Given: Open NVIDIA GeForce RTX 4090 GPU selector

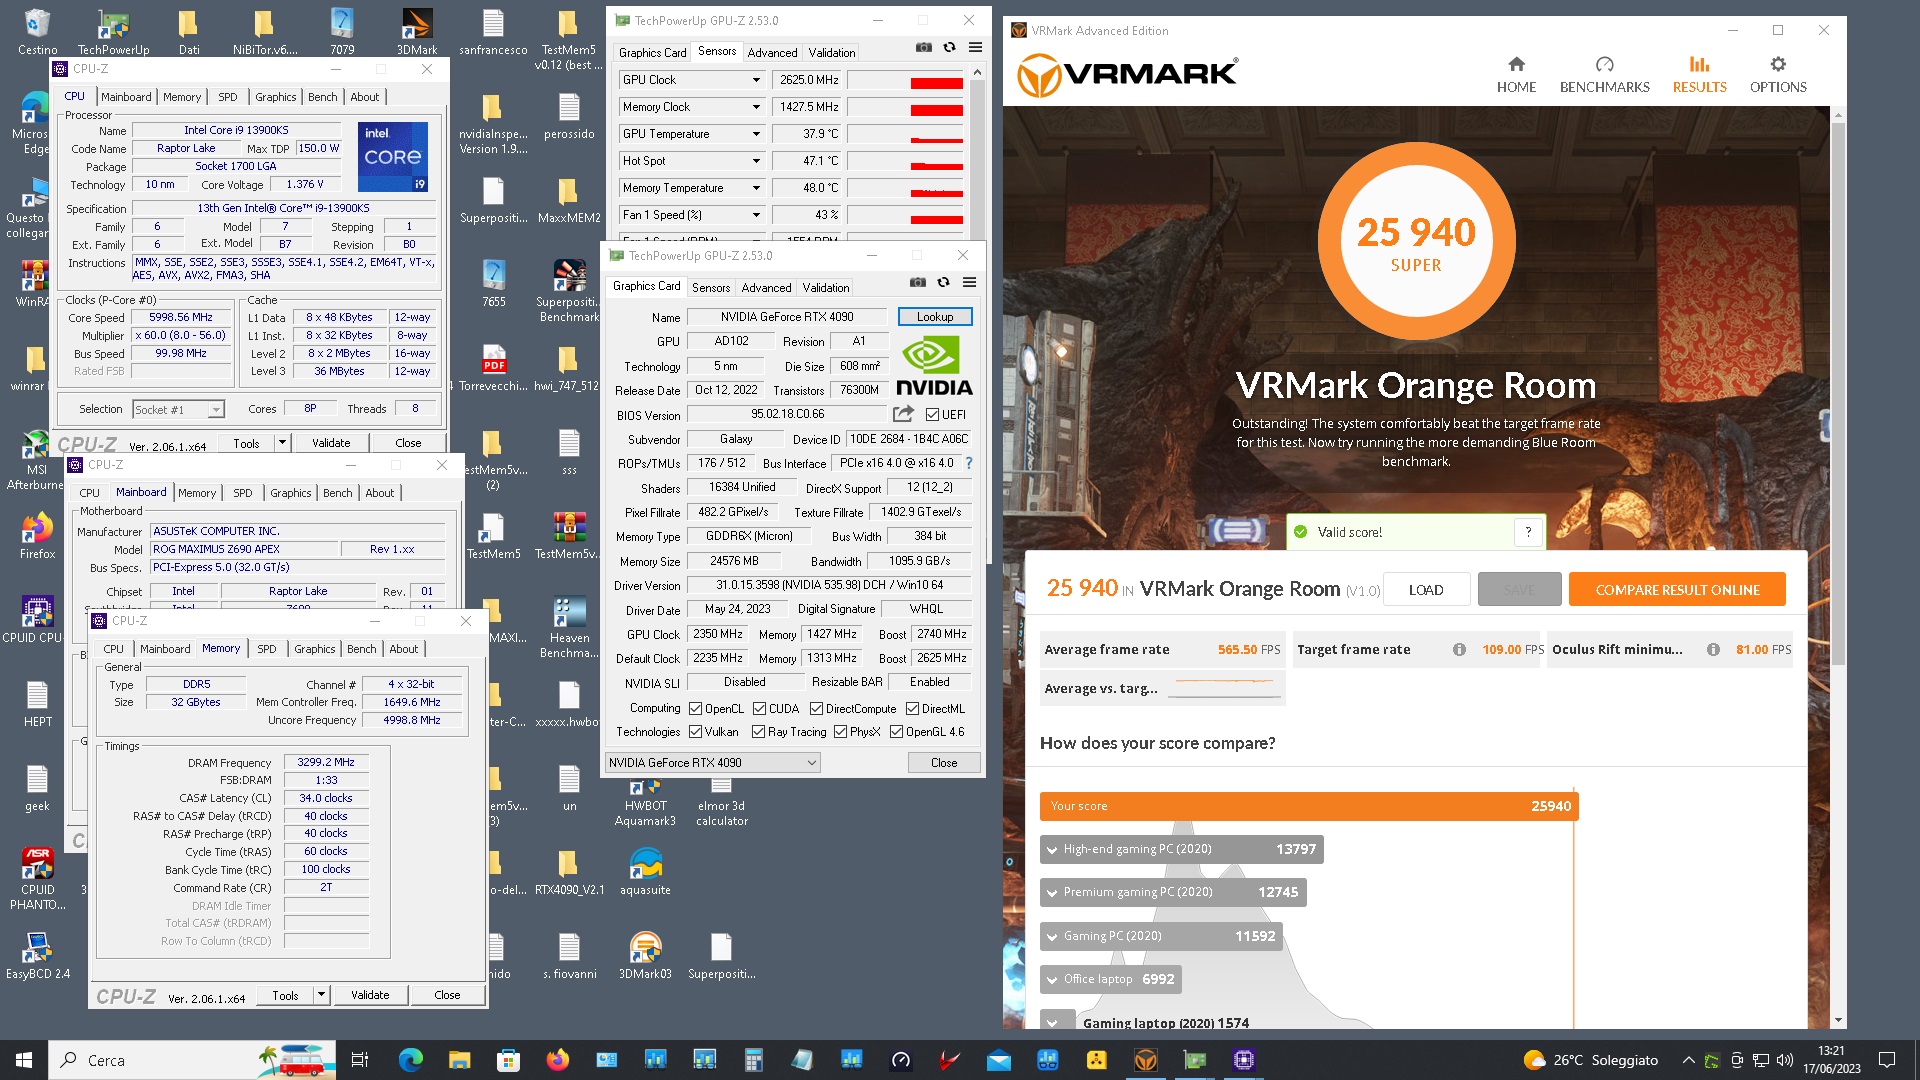Looking at the screenshot, I should (712, 763).
